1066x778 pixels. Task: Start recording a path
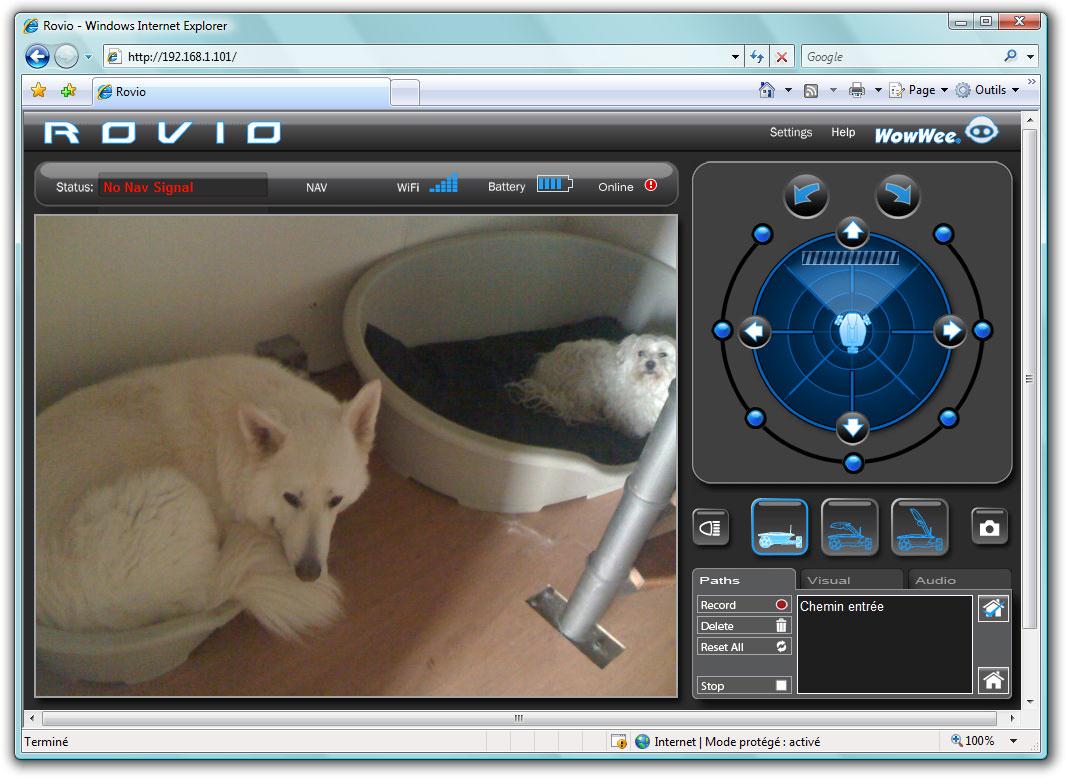744,605
